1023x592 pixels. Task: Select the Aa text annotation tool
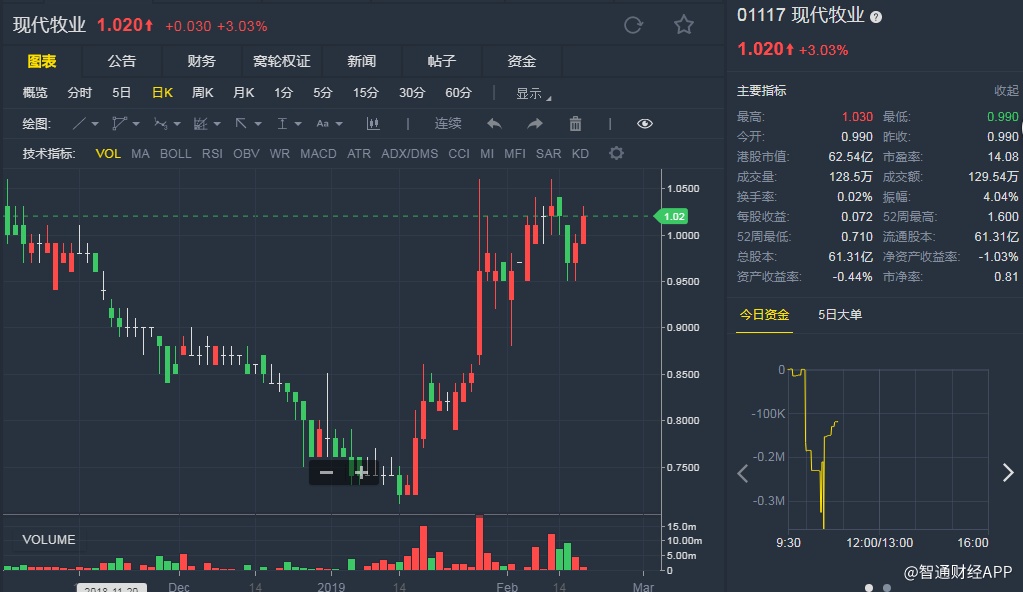[x=322, y=123]
